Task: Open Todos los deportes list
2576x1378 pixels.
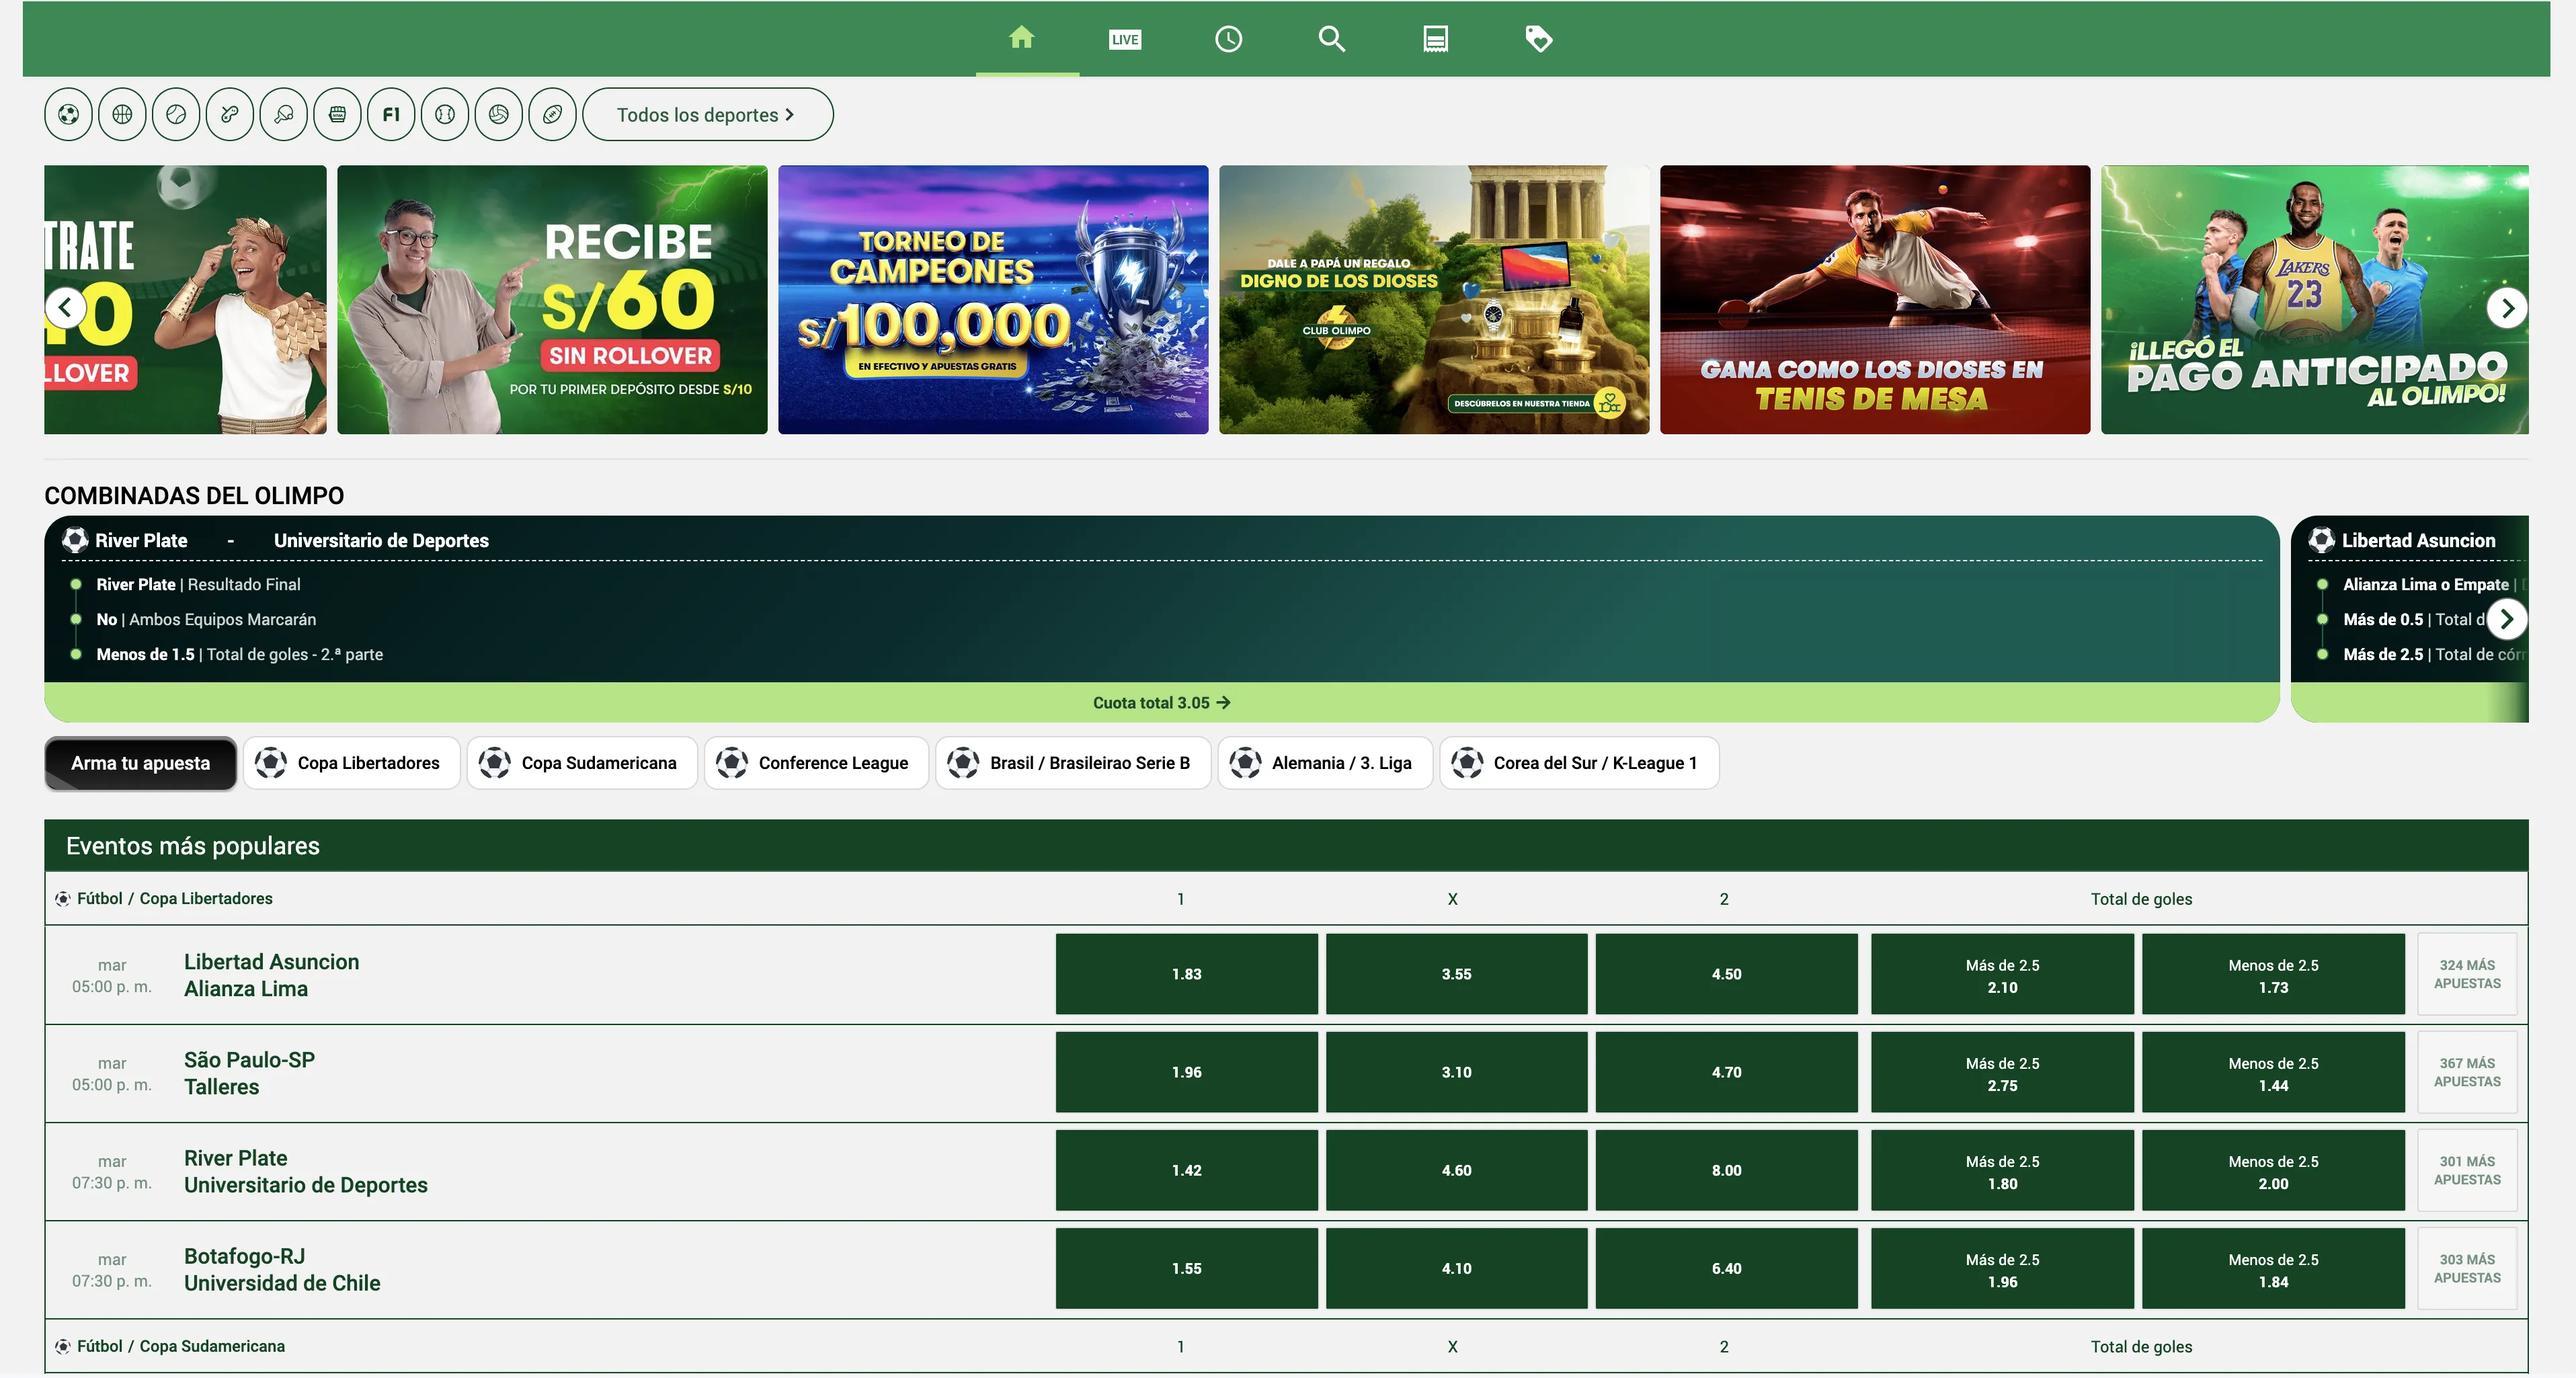Action: [707, 114]
